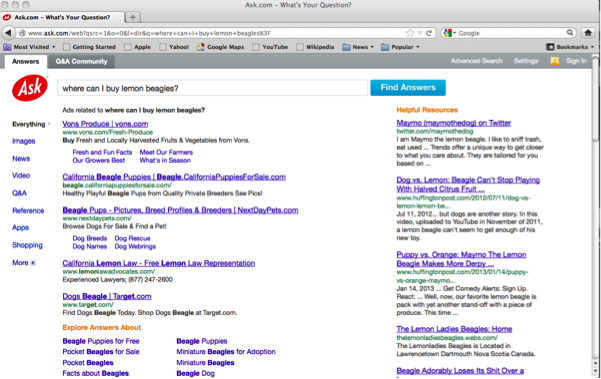Click Meet Our Farmers sublink
Viewport: 601px width, 379px height.
click(166, 152)
